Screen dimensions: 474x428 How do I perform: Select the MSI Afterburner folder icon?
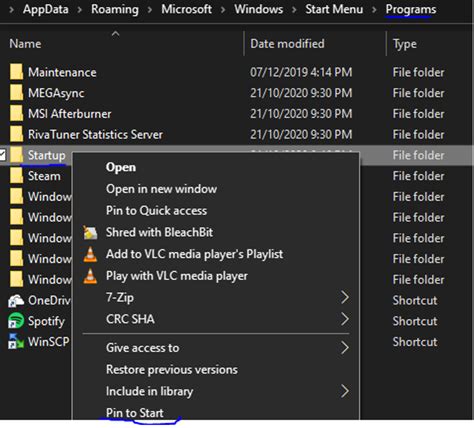pyautogui.click(x=16, y=114)
